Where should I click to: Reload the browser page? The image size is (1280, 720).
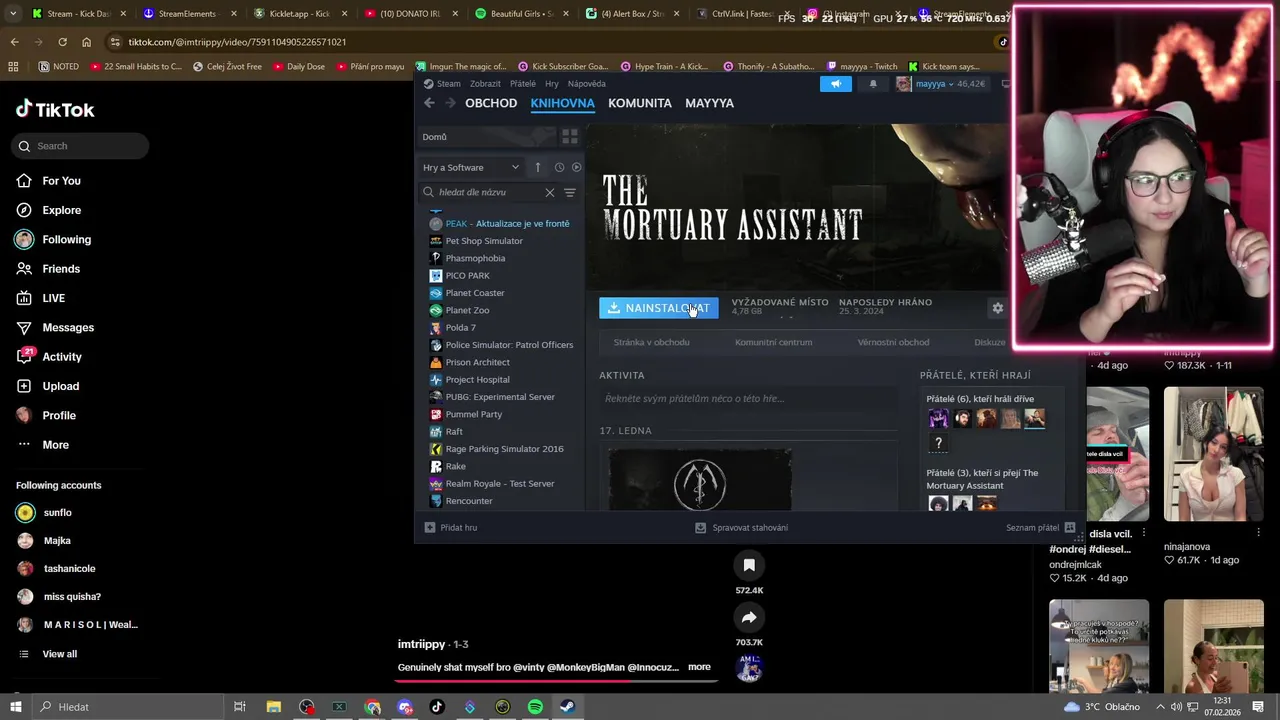pyautogui.click(x=62, y=42)
